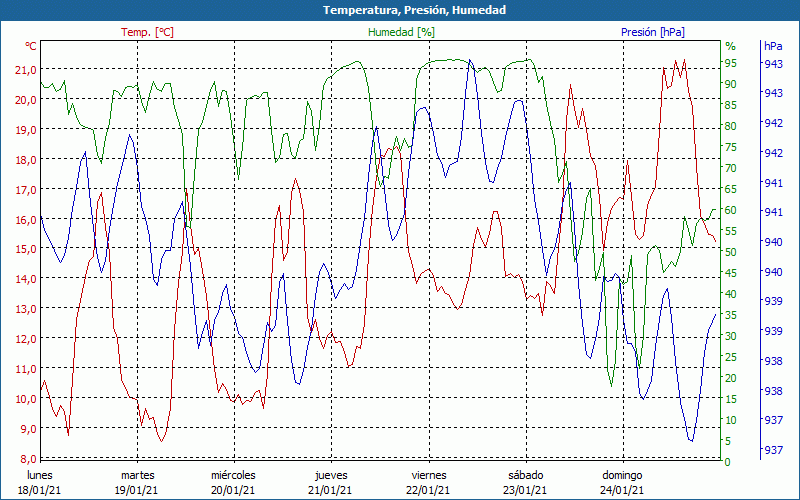The height and width of the screenshot is (500, 800).
Task: Click the '90' humidity axis value
Action: pos(731,84)
